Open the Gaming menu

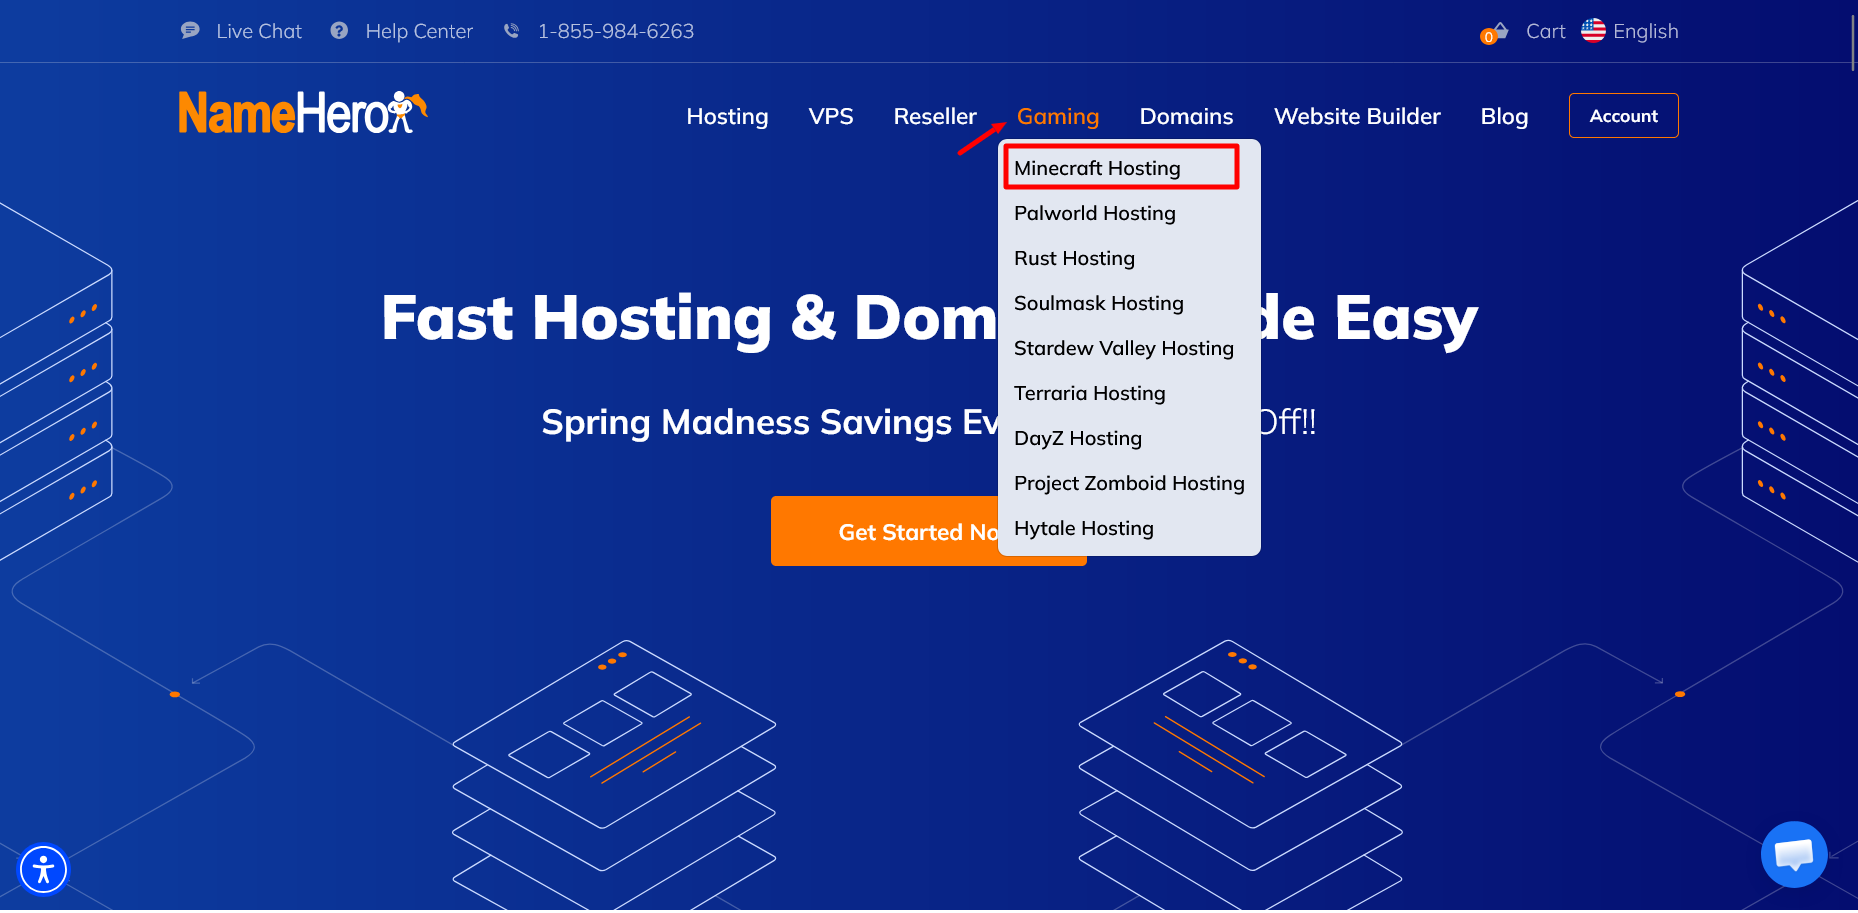[1058, 116]
